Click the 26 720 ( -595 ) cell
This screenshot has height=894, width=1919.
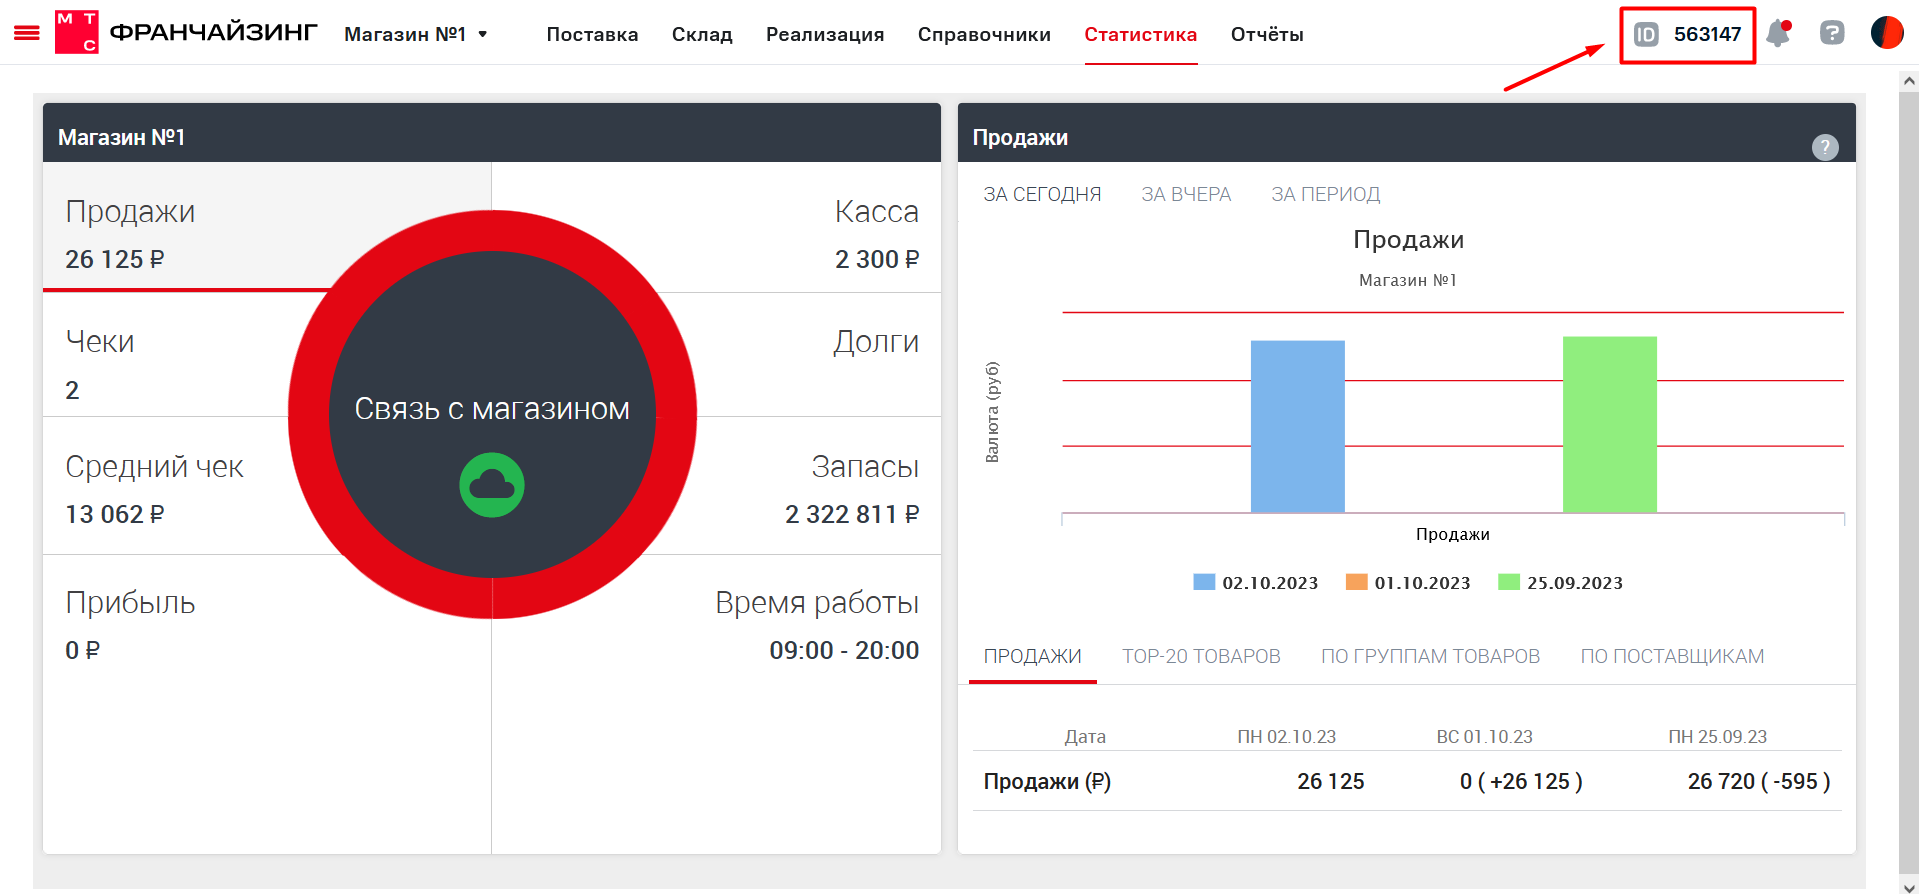[x=1759, y=781]
